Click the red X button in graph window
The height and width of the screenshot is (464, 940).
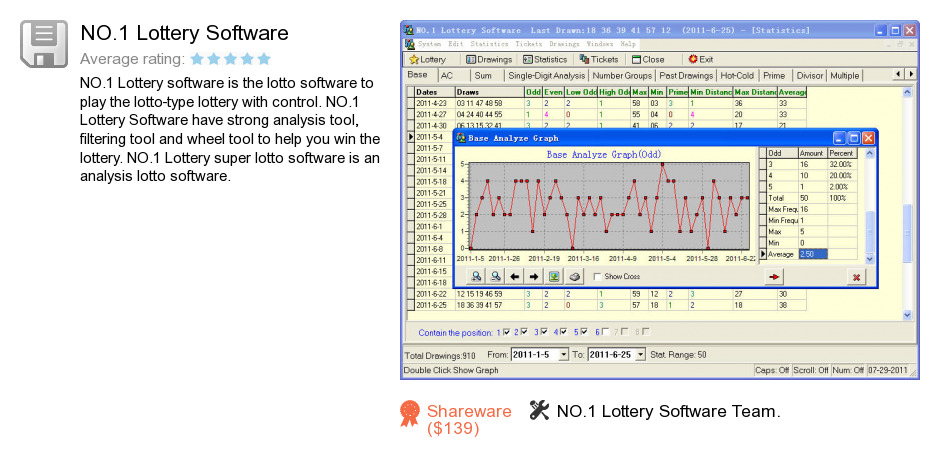pos(856,277)
